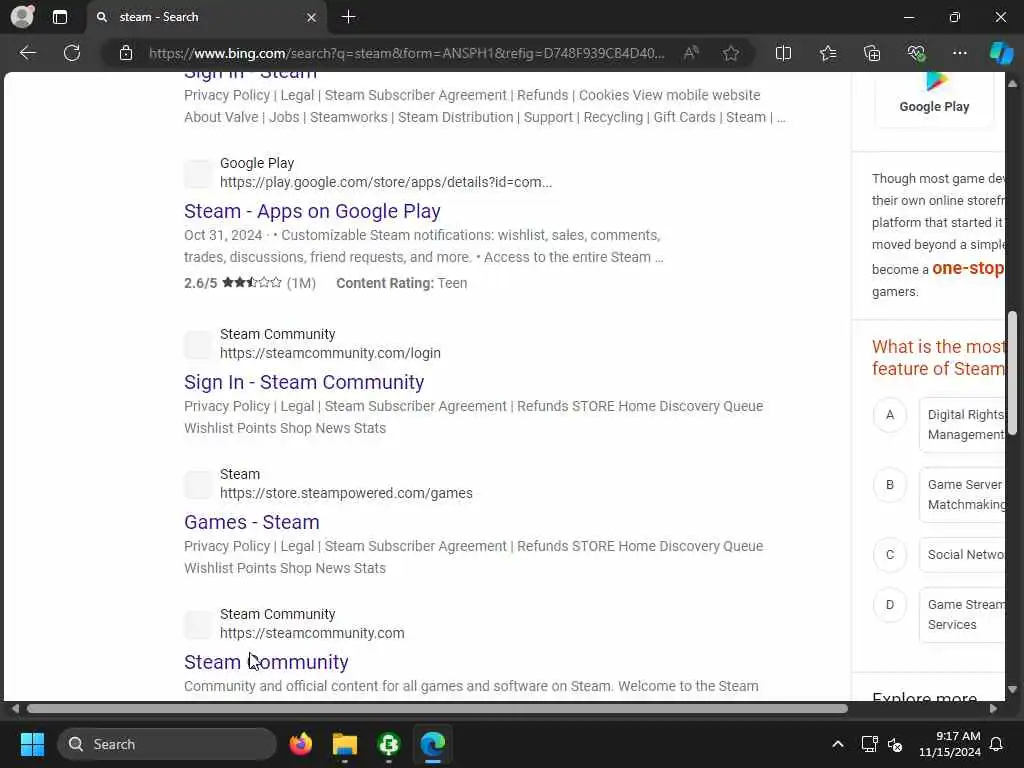Click the play.google.com URL text
This screenshot has height=768, width=1024.
[385, 182]
